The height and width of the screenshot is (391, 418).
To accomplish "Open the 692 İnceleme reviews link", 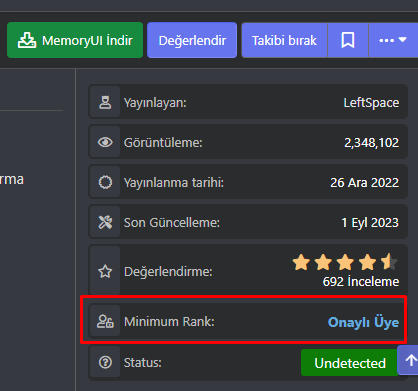I will coord(361,282).
